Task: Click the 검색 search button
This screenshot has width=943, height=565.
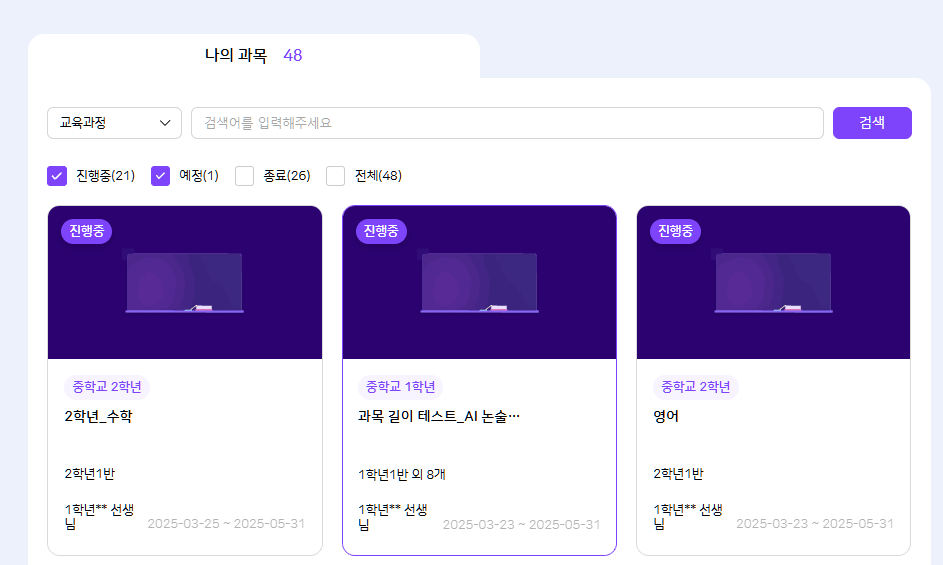Action: pyautogui.click(x=871, y=123)
